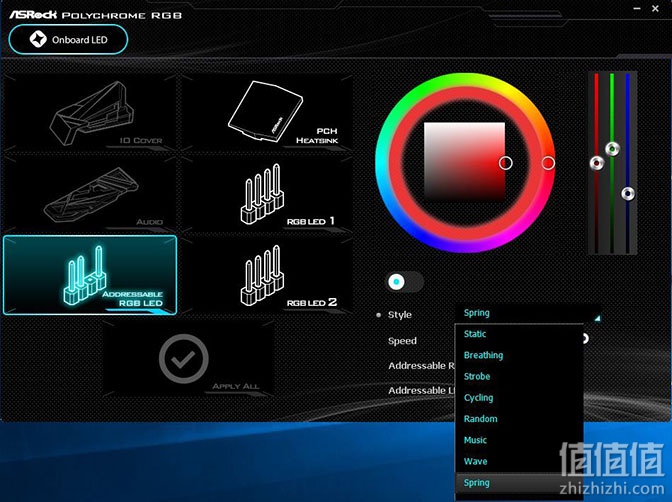Screen dimensions: 672x502
Task: Select the Addressable RGB LED header
Action: pyautogui.click(x=90, y=275)
